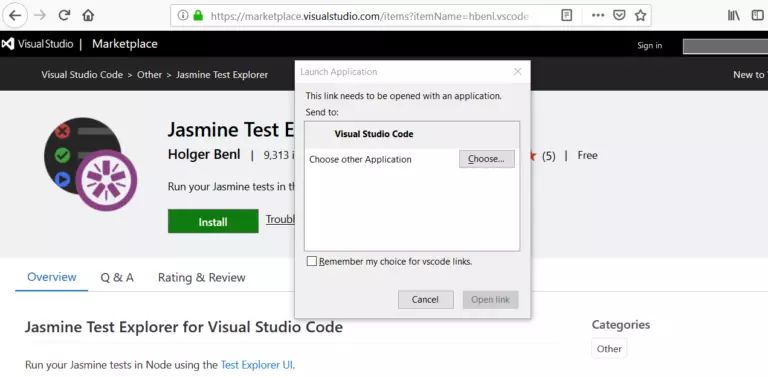Open the Library icon in the toolbar
768x377 pixels.
click(x=734, y=15)
